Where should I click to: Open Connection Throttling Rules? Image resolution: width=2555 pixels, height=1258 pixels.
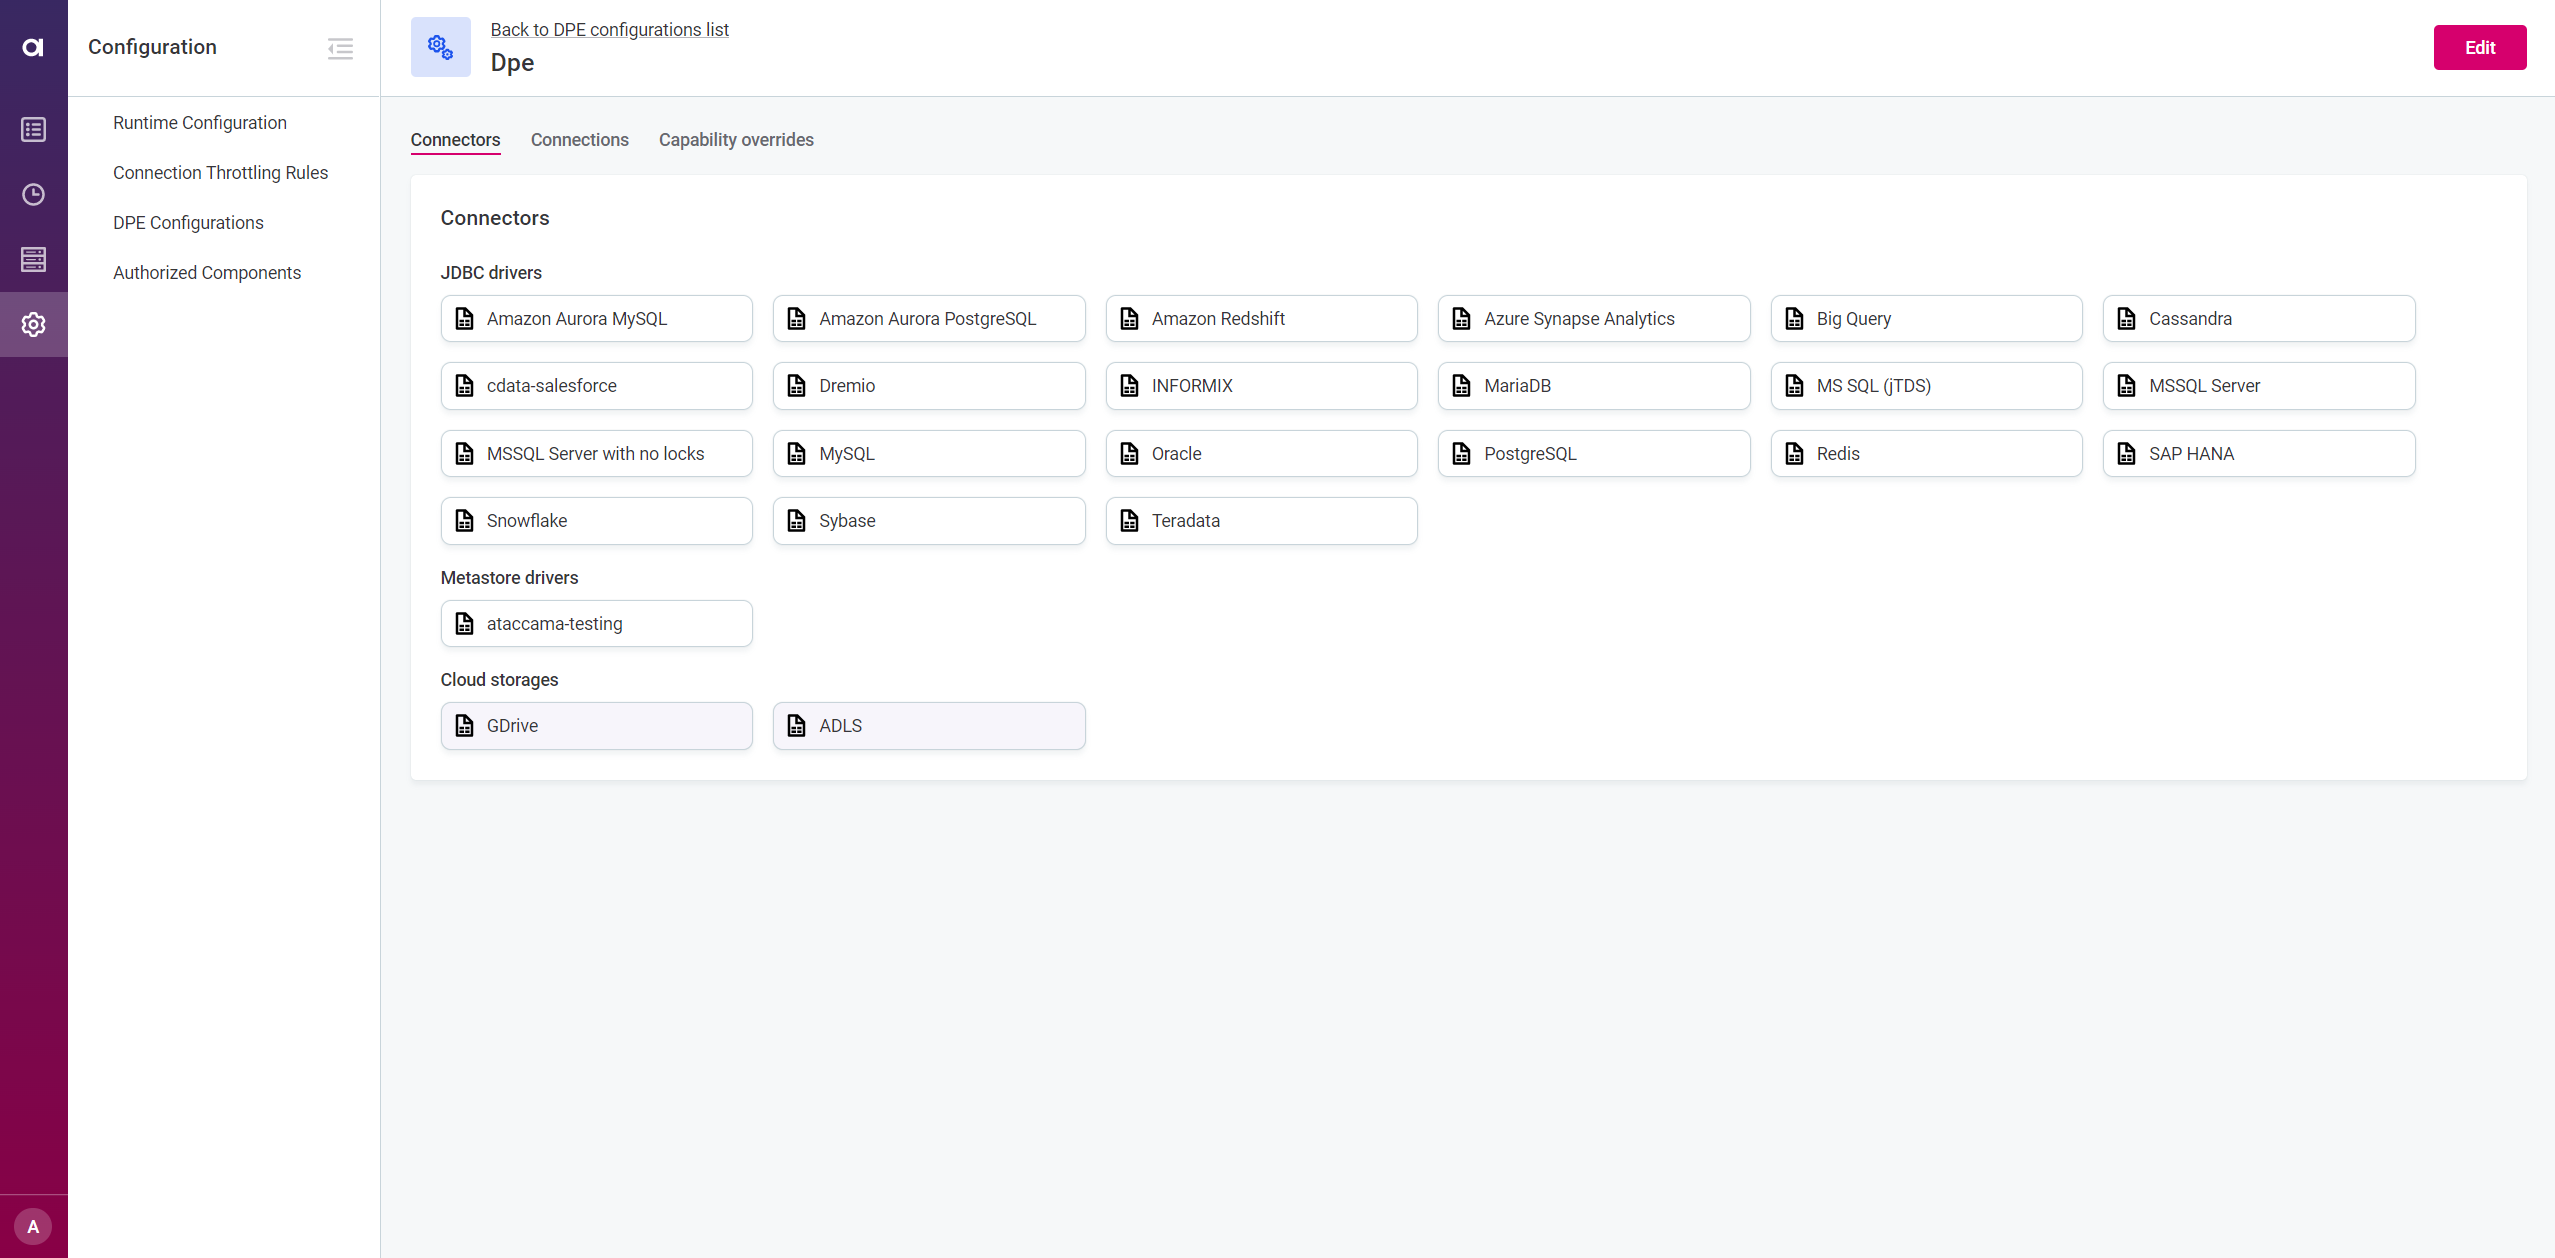coord(220,172)
